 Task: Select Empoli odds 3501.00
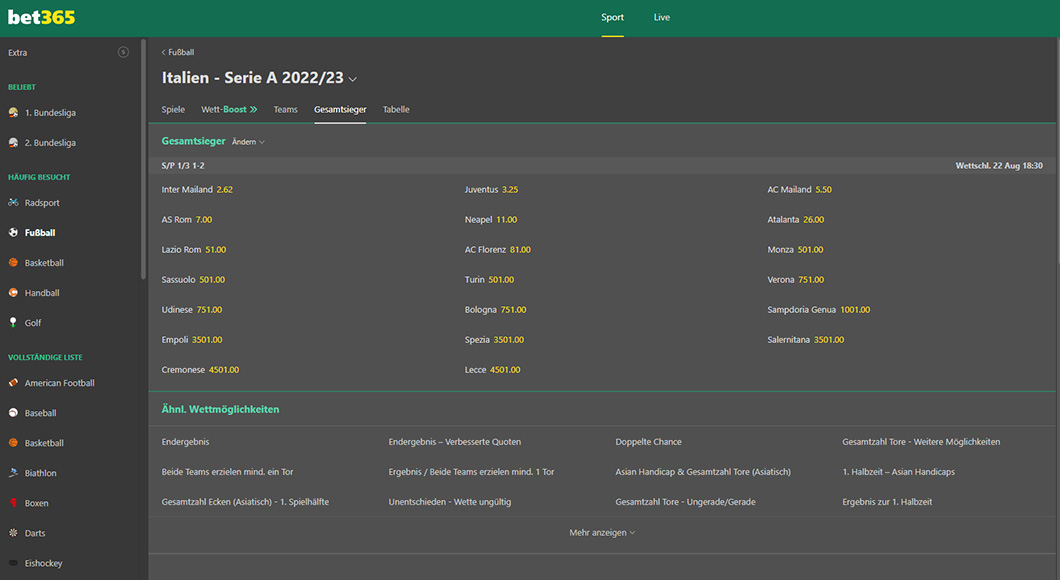click(x=207, y=340)
